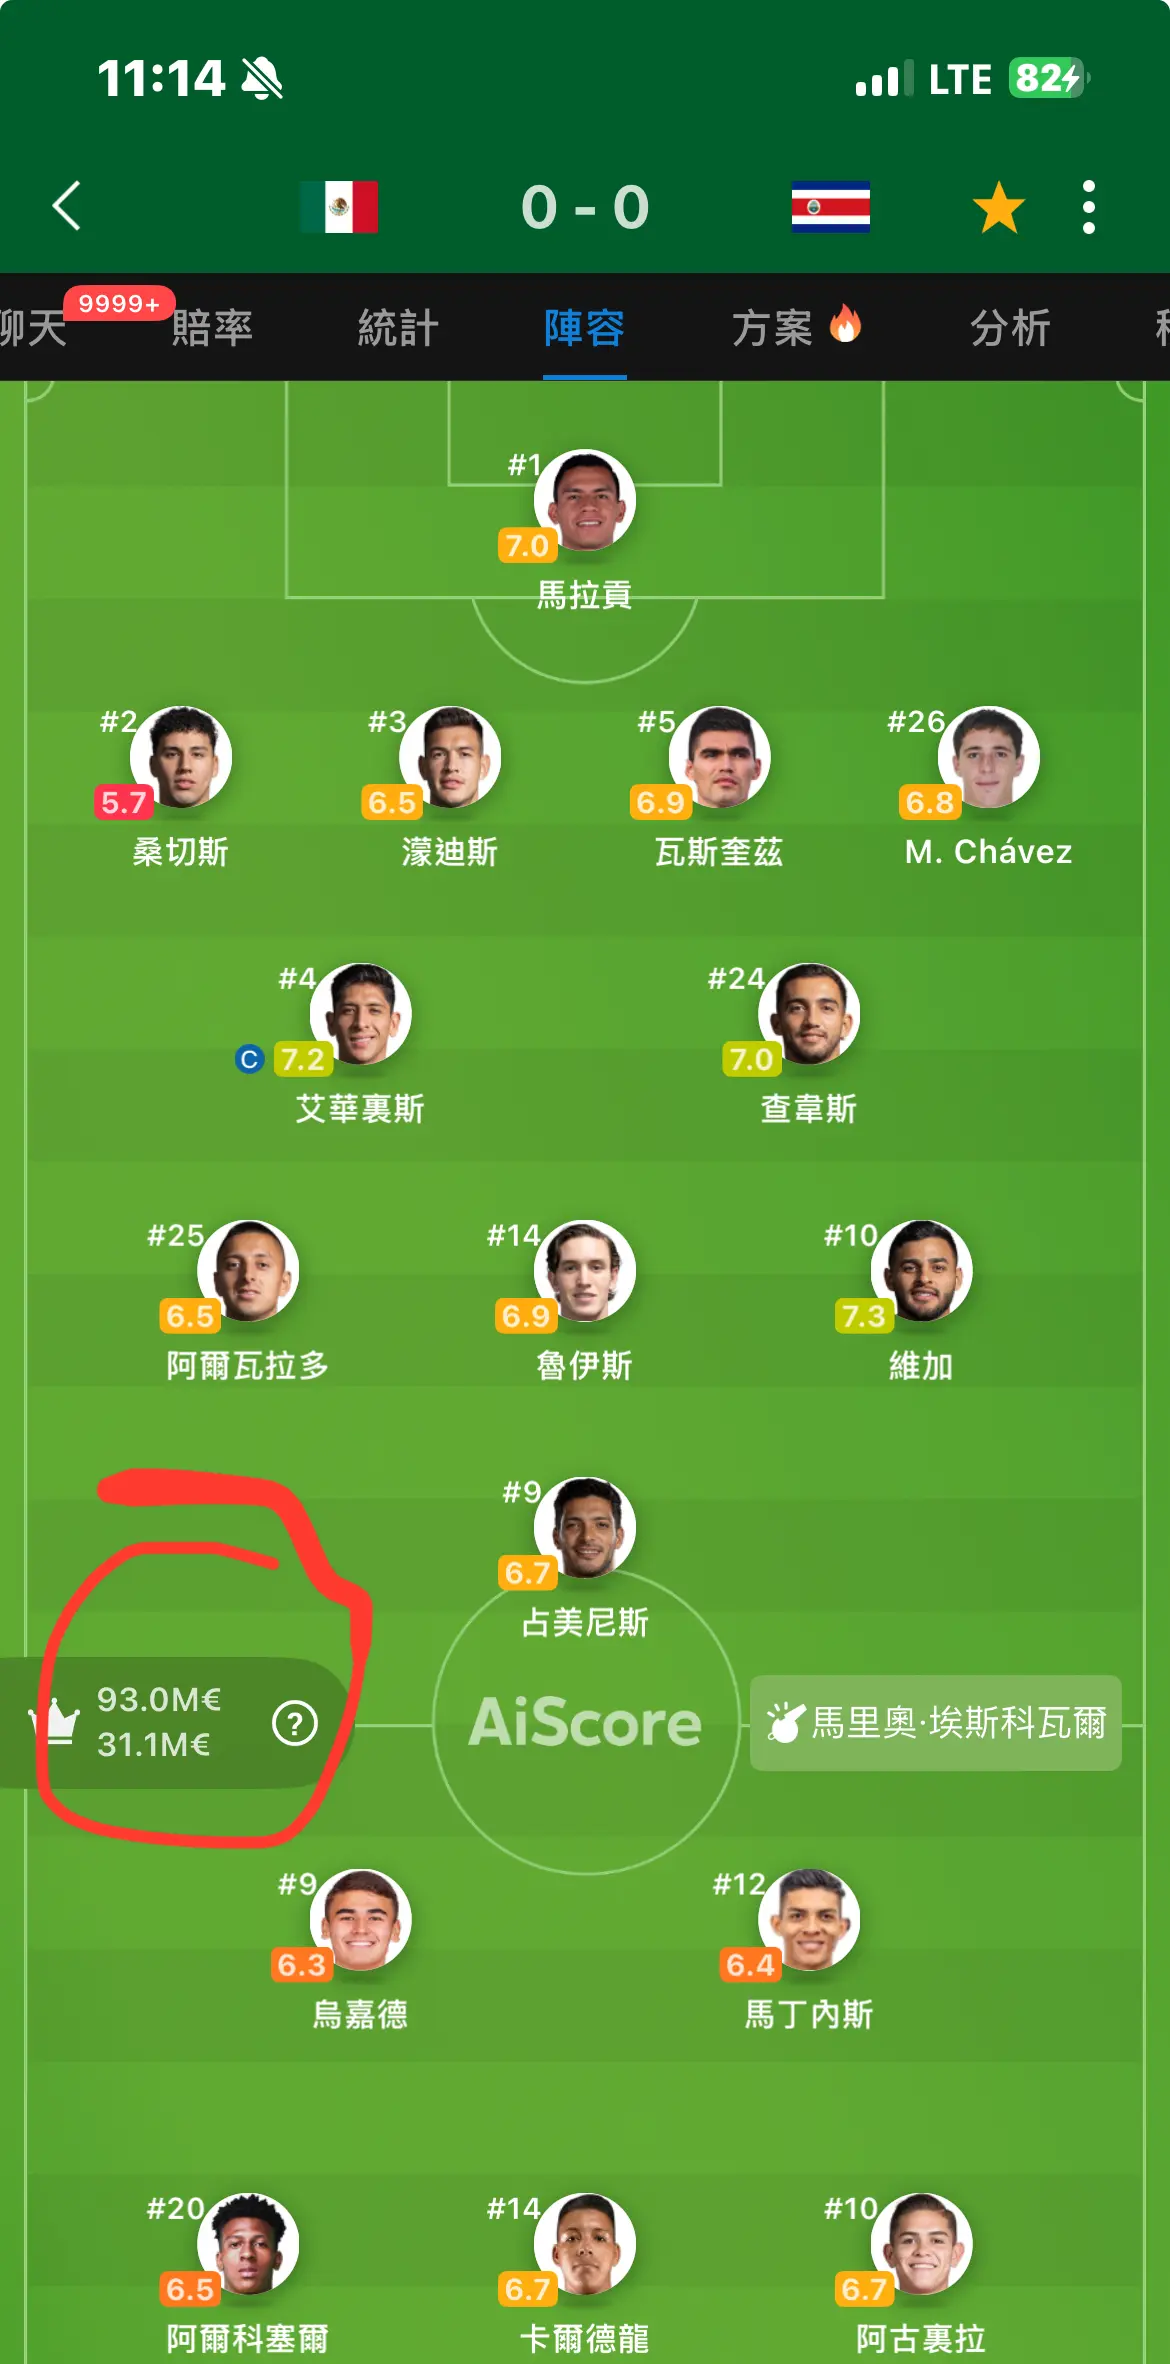The image size is (1170, 2364).
Task: Toggle the favorite star icon
Action: coord(999,207)
